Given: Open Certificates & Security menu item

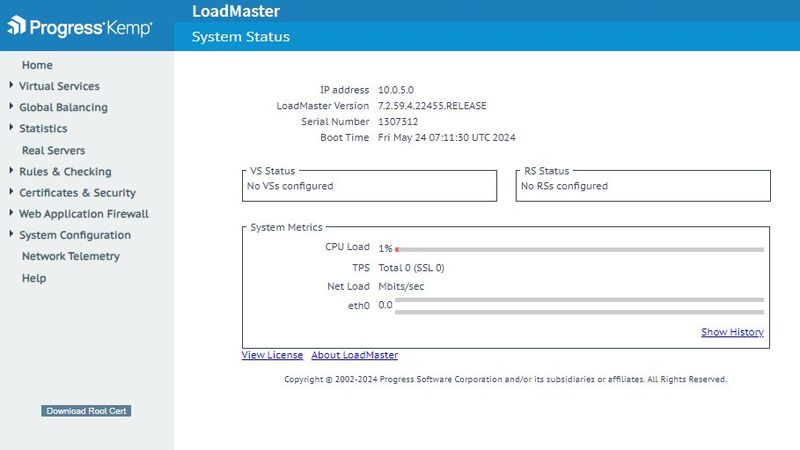Looking at the screenshot, I should [78, 192].
